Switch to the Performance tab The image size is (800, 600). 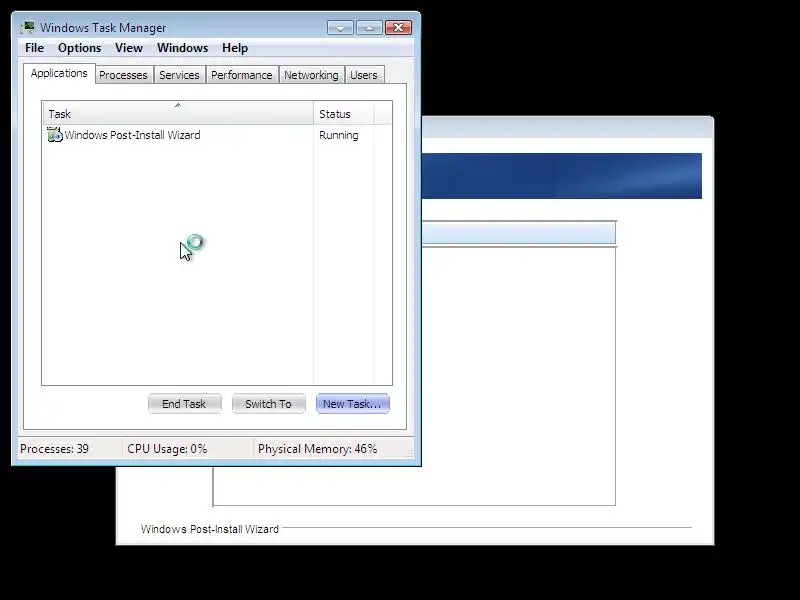point(241,75)
